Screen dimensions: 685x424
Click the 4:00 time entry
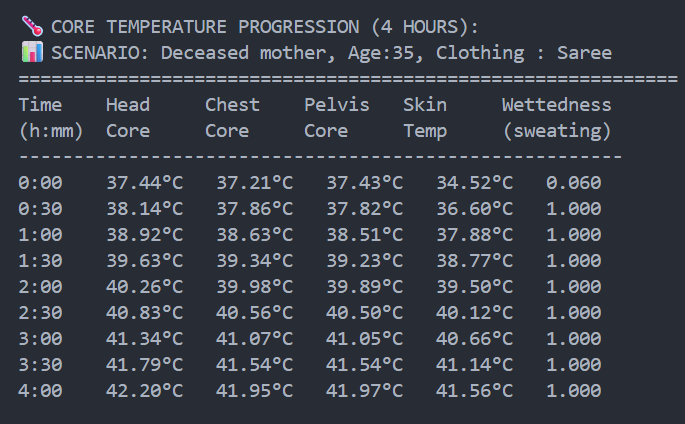(x=40, y=391)
